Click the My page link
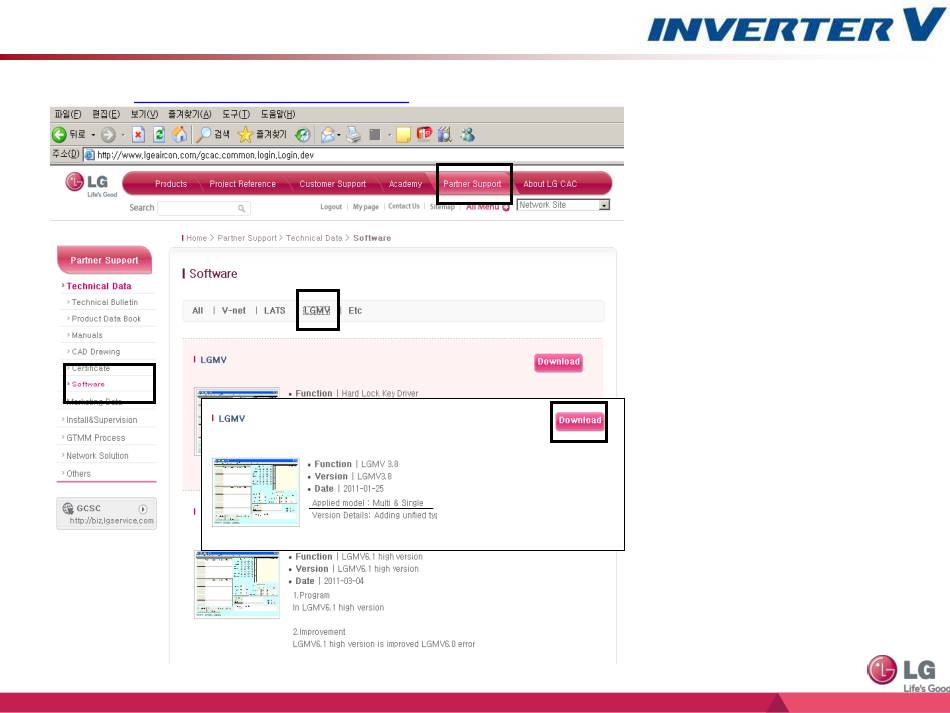950x713 pixels. [366, 207]
